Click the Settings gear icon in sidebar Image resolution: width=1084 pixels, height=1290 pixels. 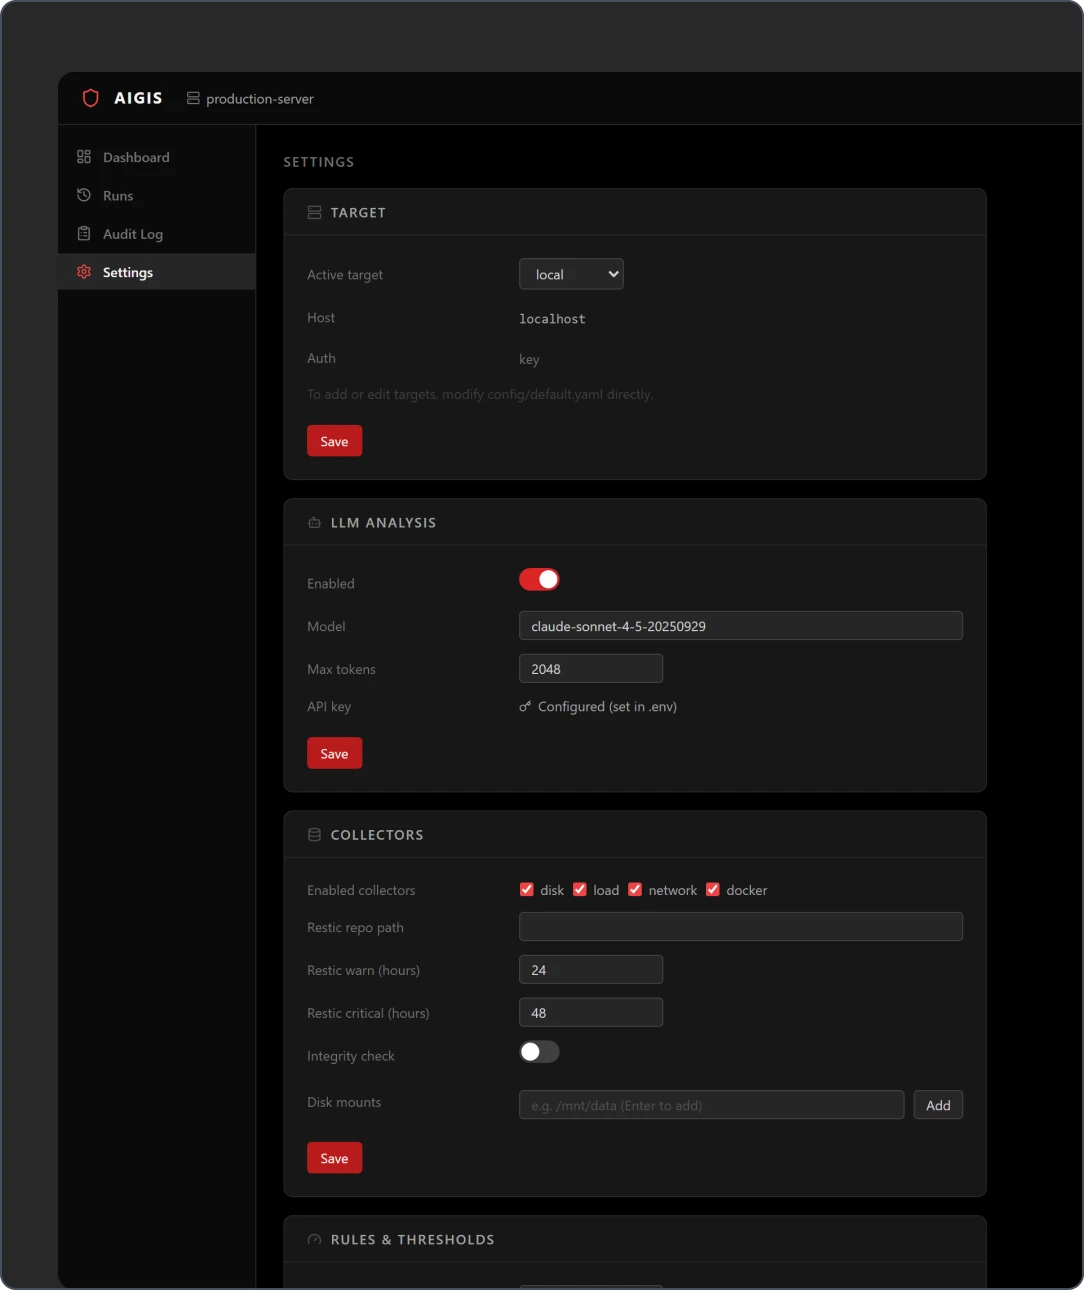84,272
